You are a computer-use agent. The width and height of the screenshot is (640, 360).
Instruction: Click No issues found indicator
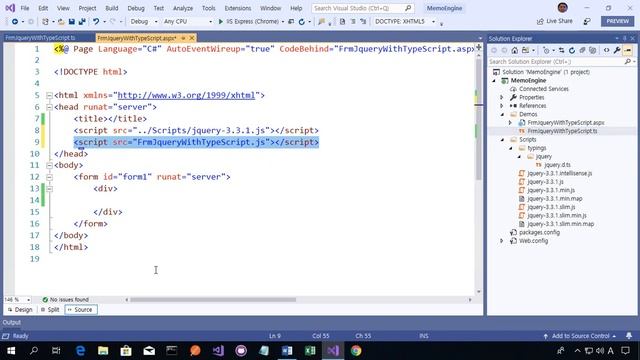[x=66, y=300]
